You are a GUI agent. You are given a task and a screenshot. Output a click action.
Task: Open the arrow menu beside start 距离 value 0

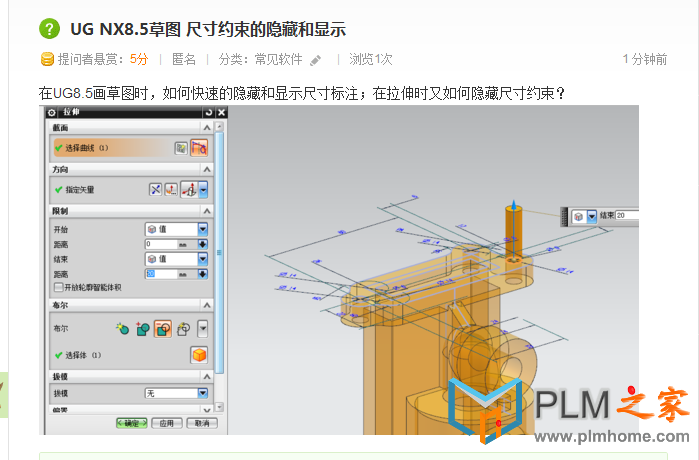point(203,244)
